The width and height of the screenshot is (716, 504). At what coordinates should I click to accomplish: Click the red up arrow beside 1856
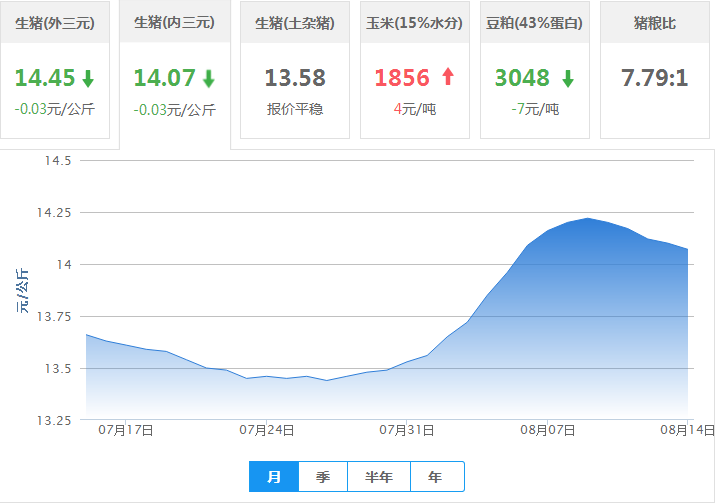point(447,77)
